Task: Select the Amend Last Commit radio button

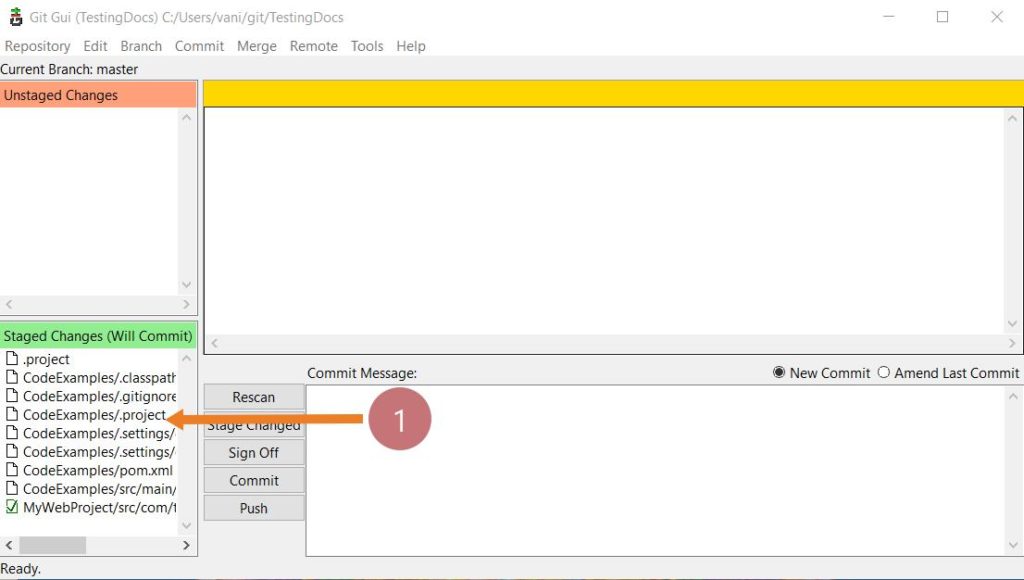Action: tap(883, 373)
